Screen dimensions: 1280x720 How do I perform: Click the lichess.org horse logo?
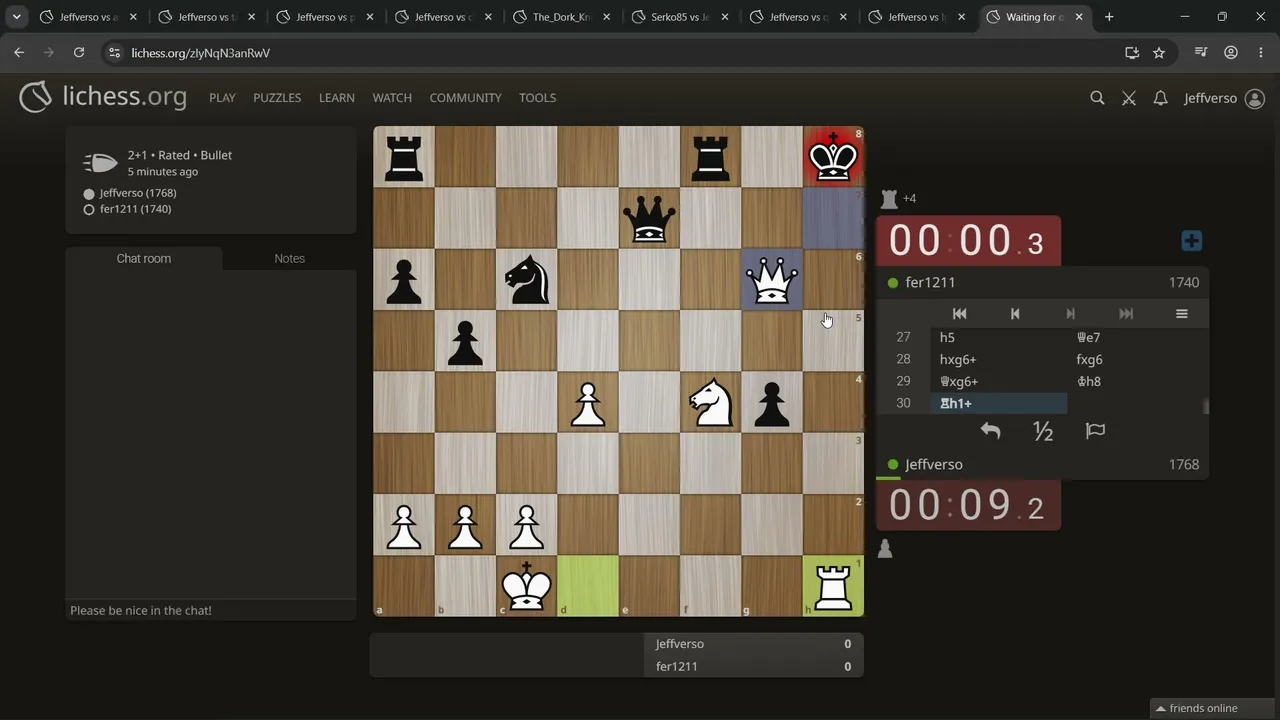pyautogui.click(x=35, y=97)
